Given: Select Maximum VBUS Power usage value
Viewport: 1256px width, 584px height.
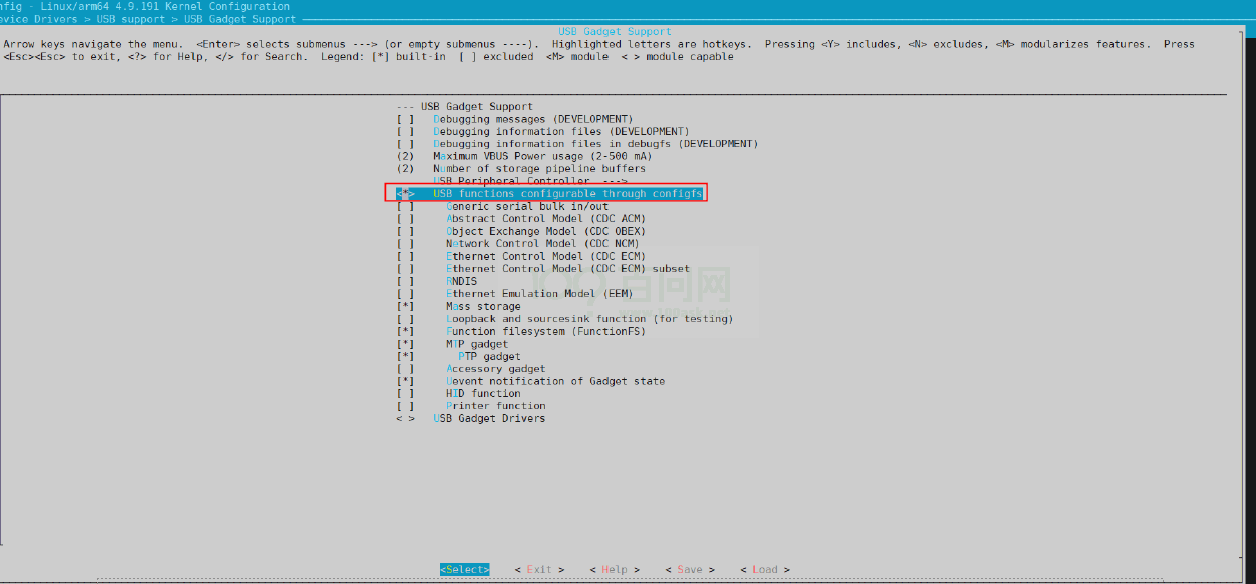Looking at the screenshot, I should tap(524, 156).
